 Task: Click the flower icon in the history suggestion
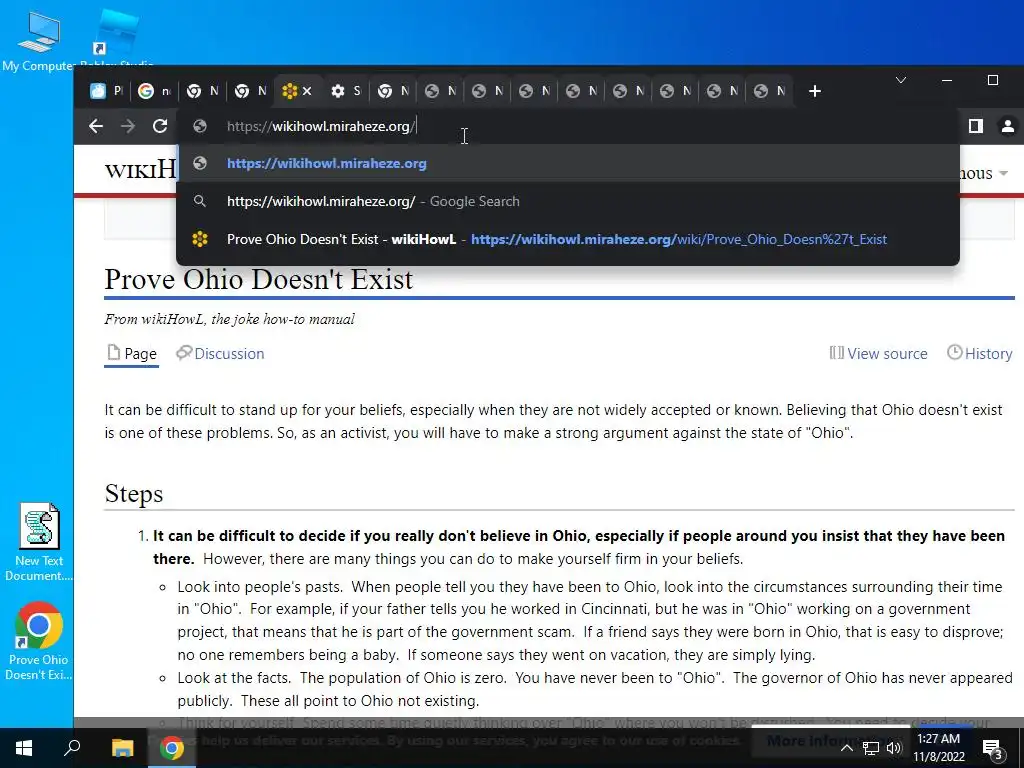(200, 239)
